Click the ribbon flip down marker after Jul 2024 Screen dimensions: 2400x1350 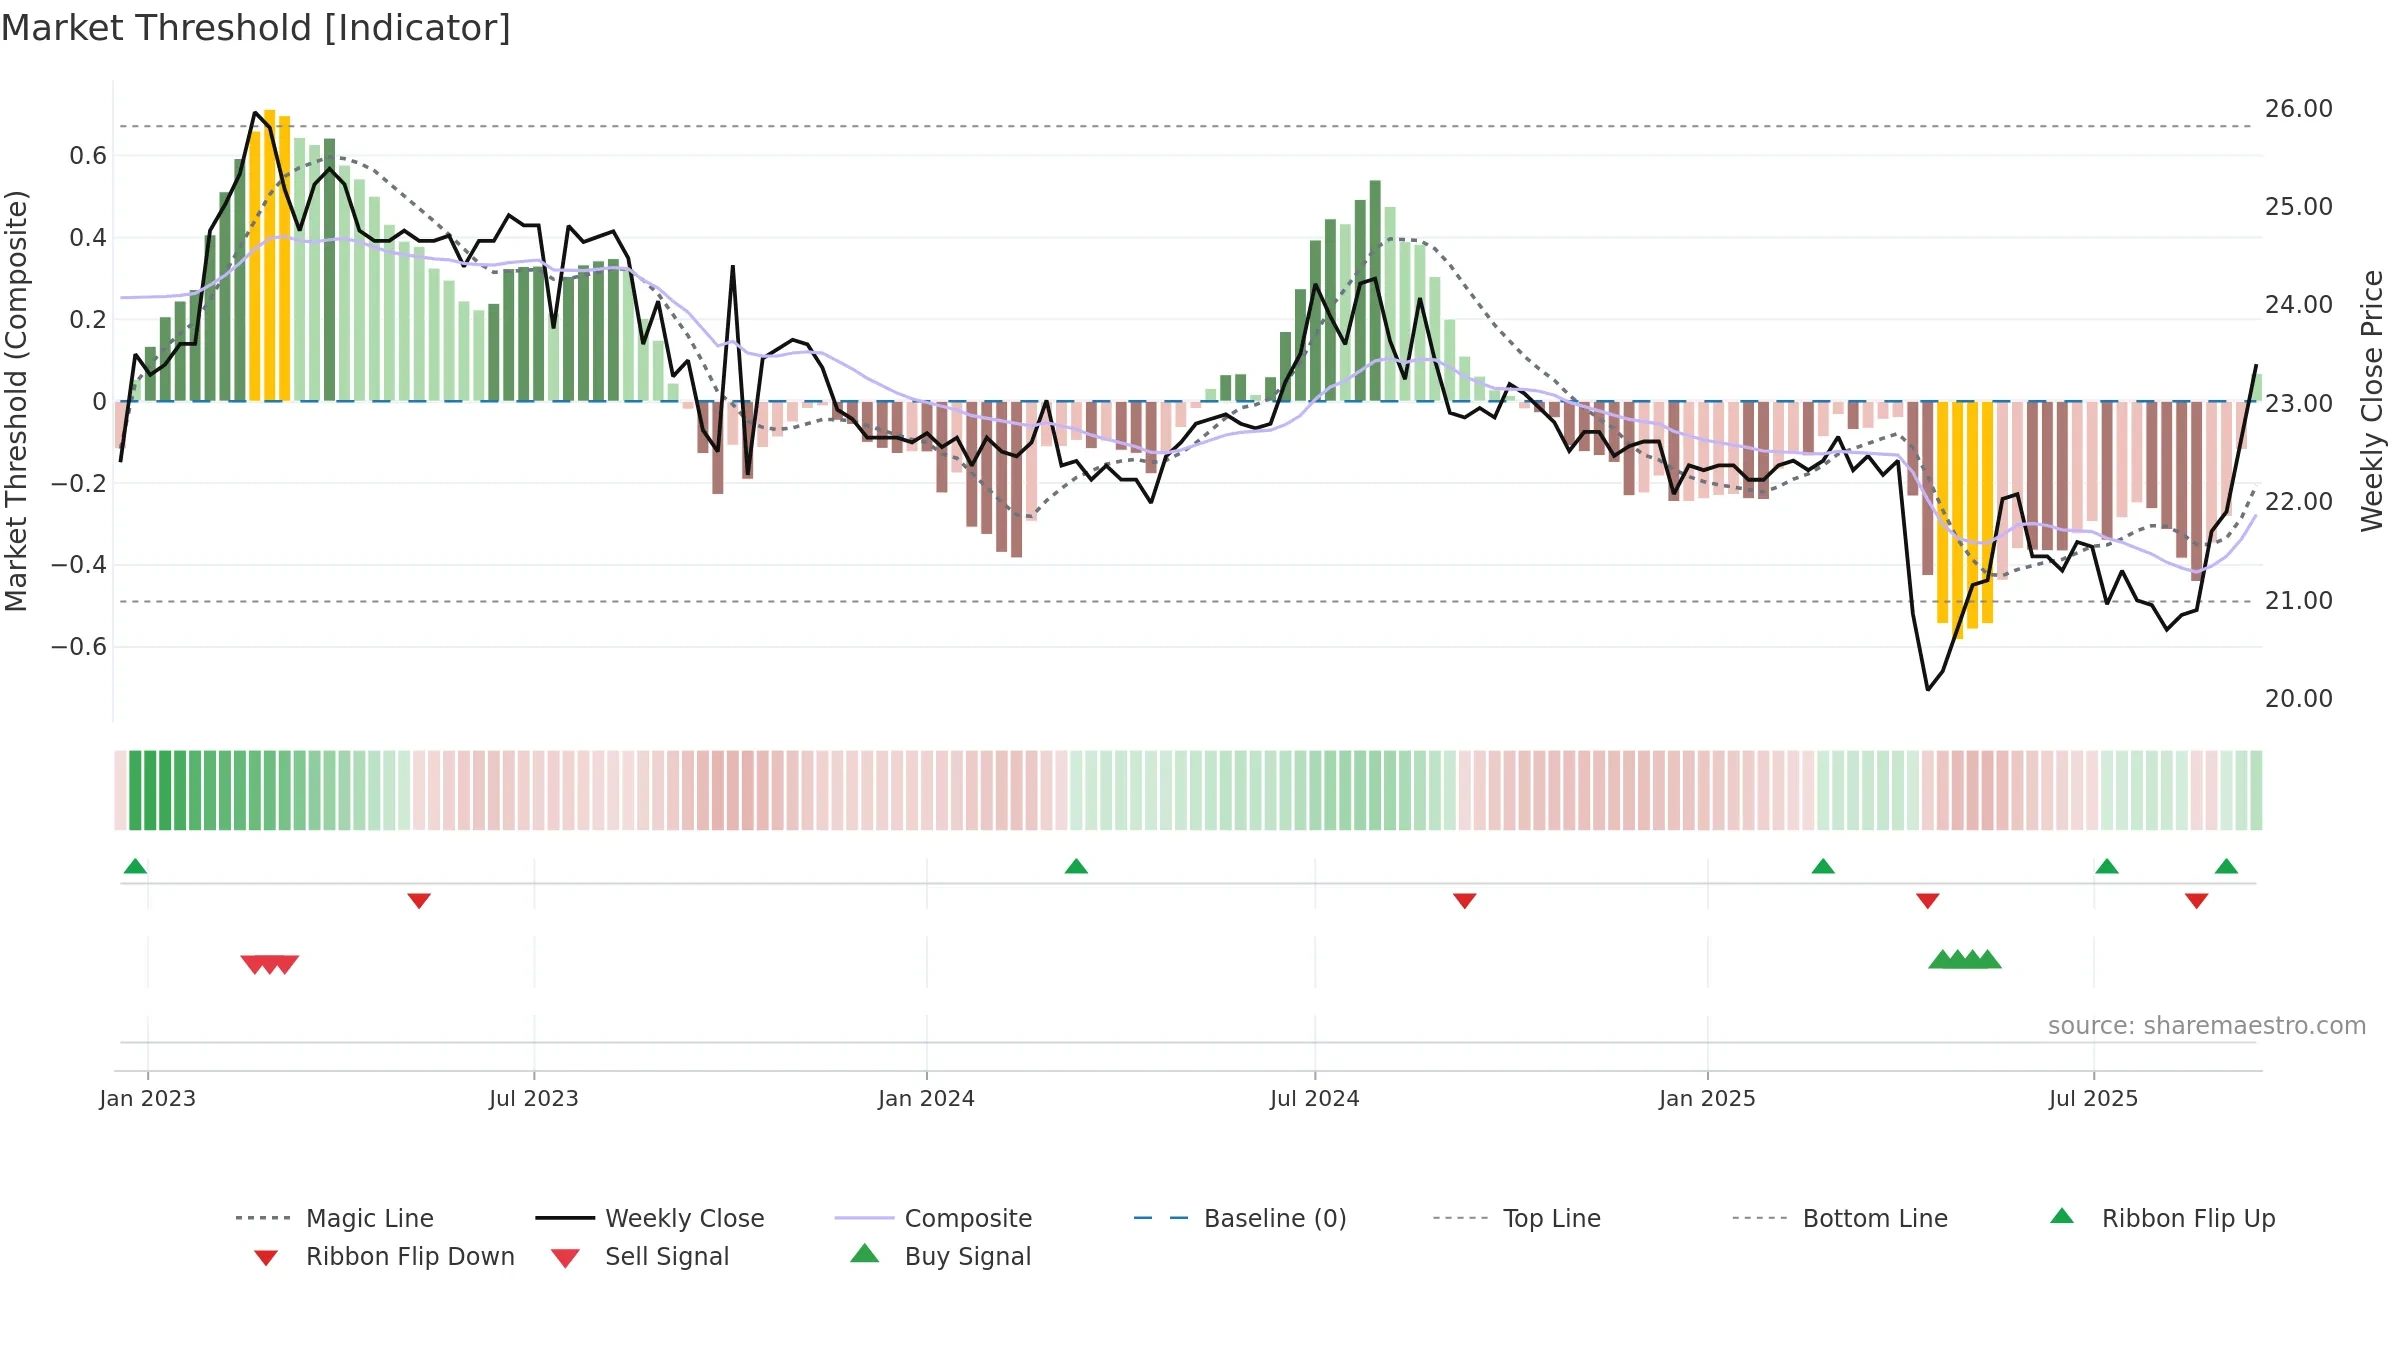[x=1465, y=901]
